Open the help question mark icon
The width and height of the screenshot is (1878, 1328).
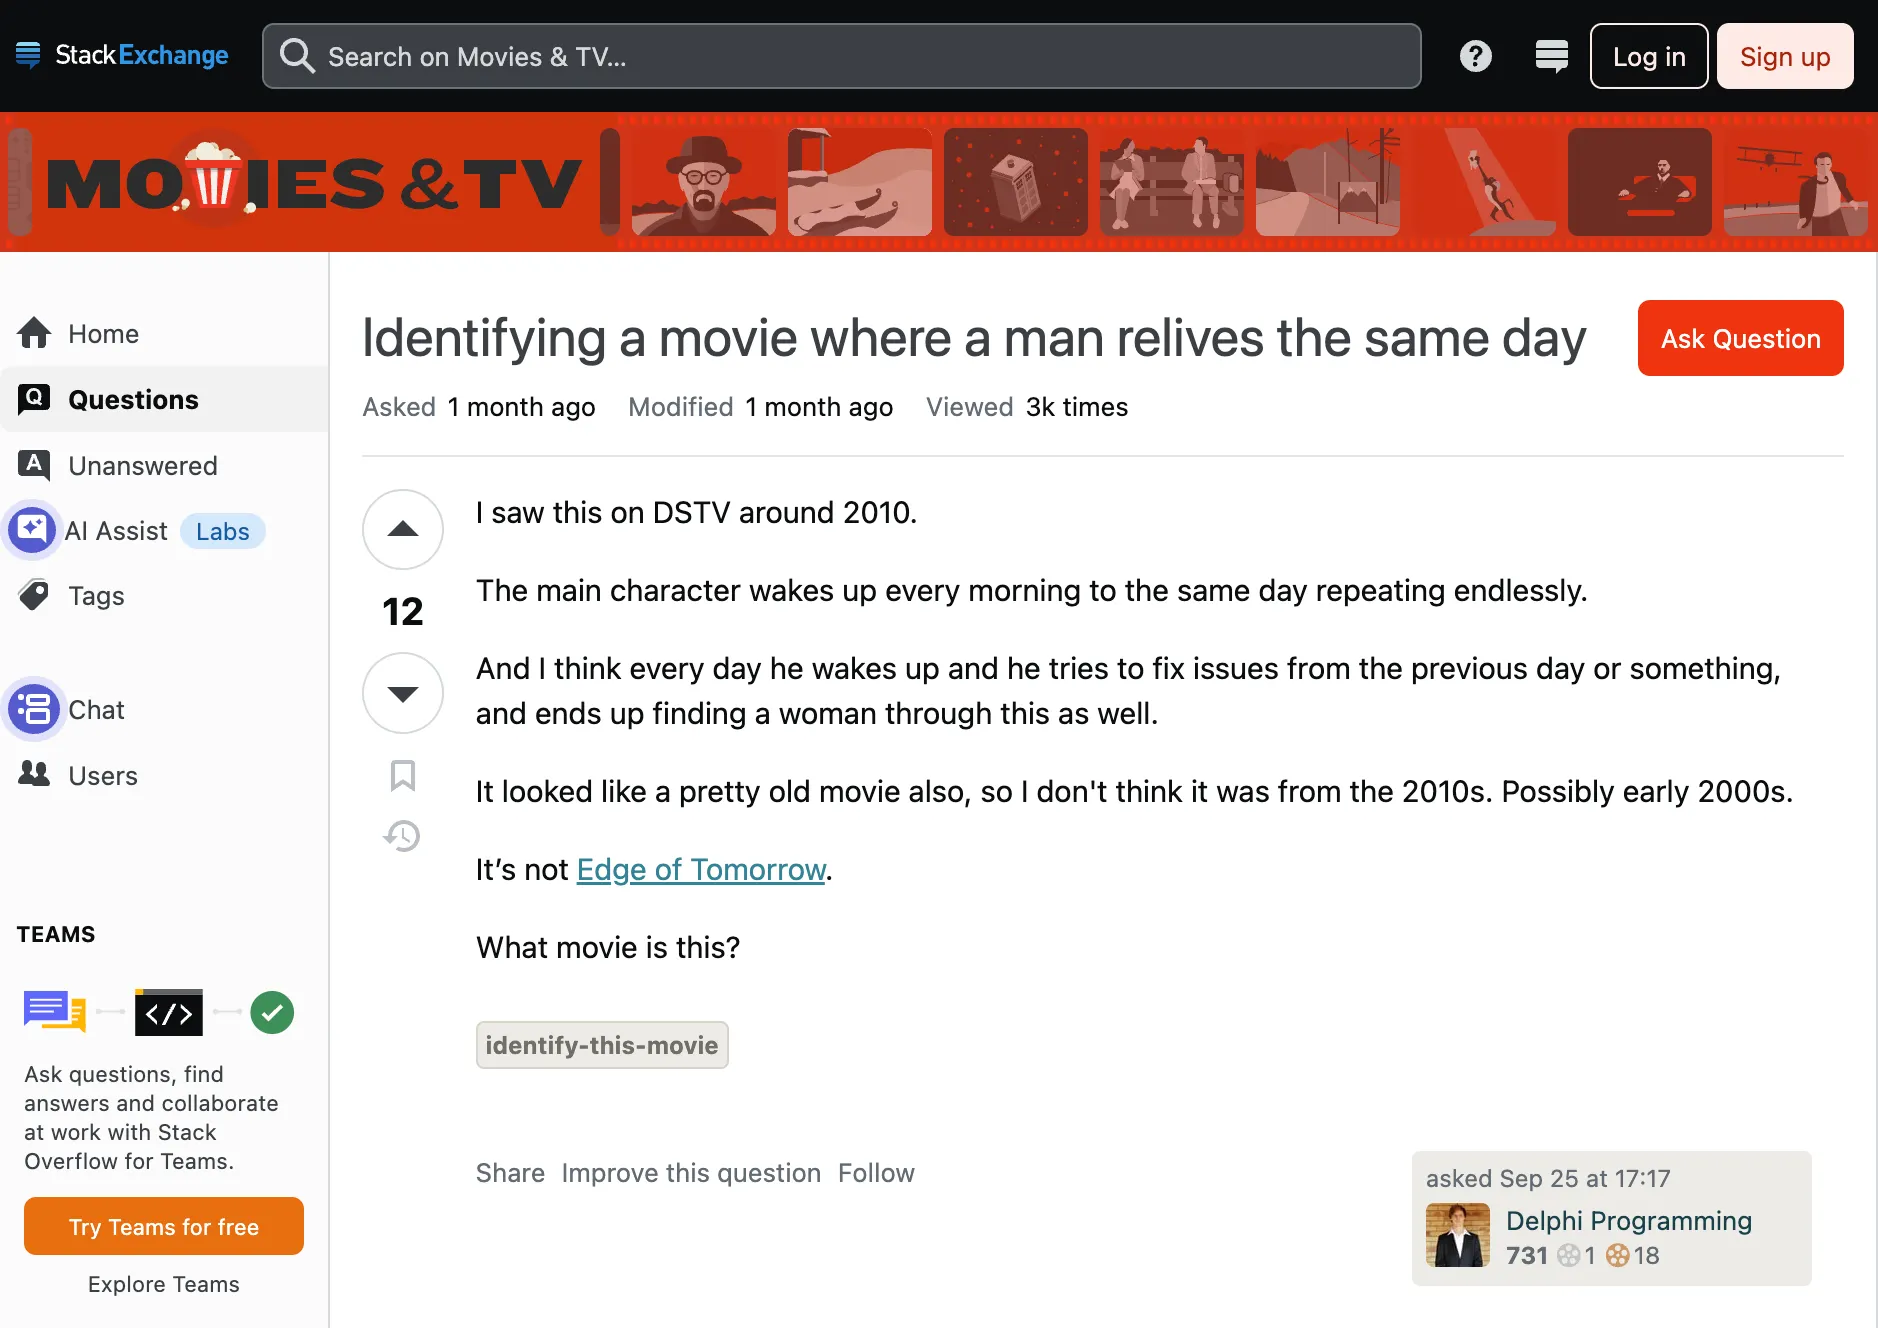(1474, 56)
